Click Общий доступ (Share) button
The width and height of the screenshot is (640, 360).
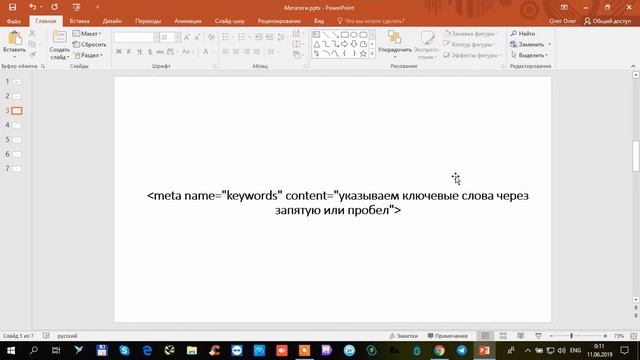pyautogui.click(x=608, y=21)
